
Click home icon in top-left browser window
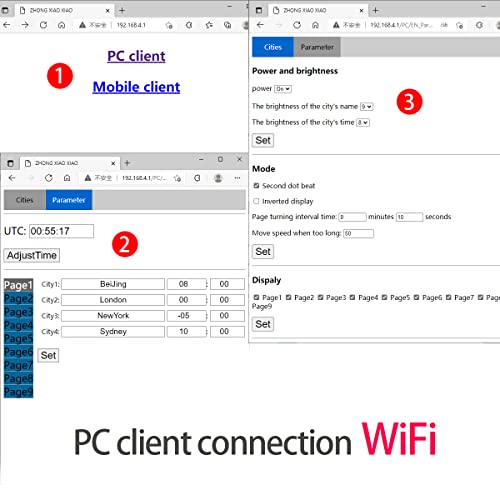tap(61, 25)
